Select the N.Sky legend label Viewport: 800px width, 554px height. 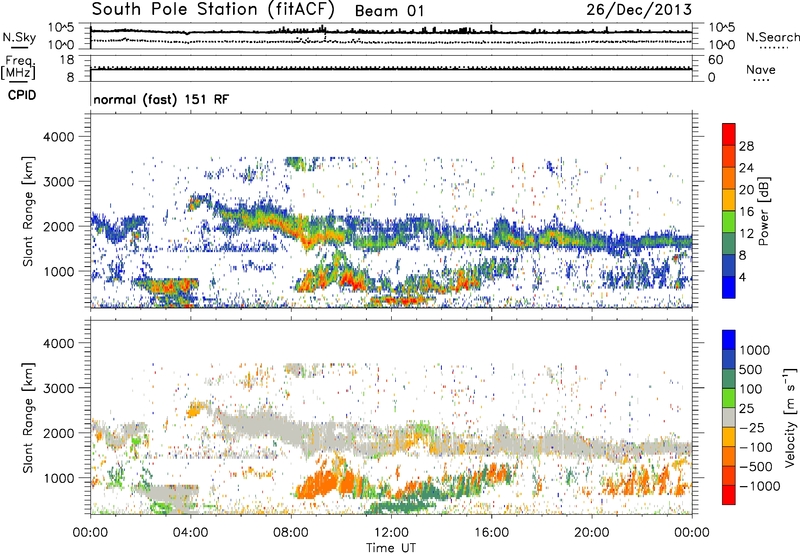tap(19, 37)
